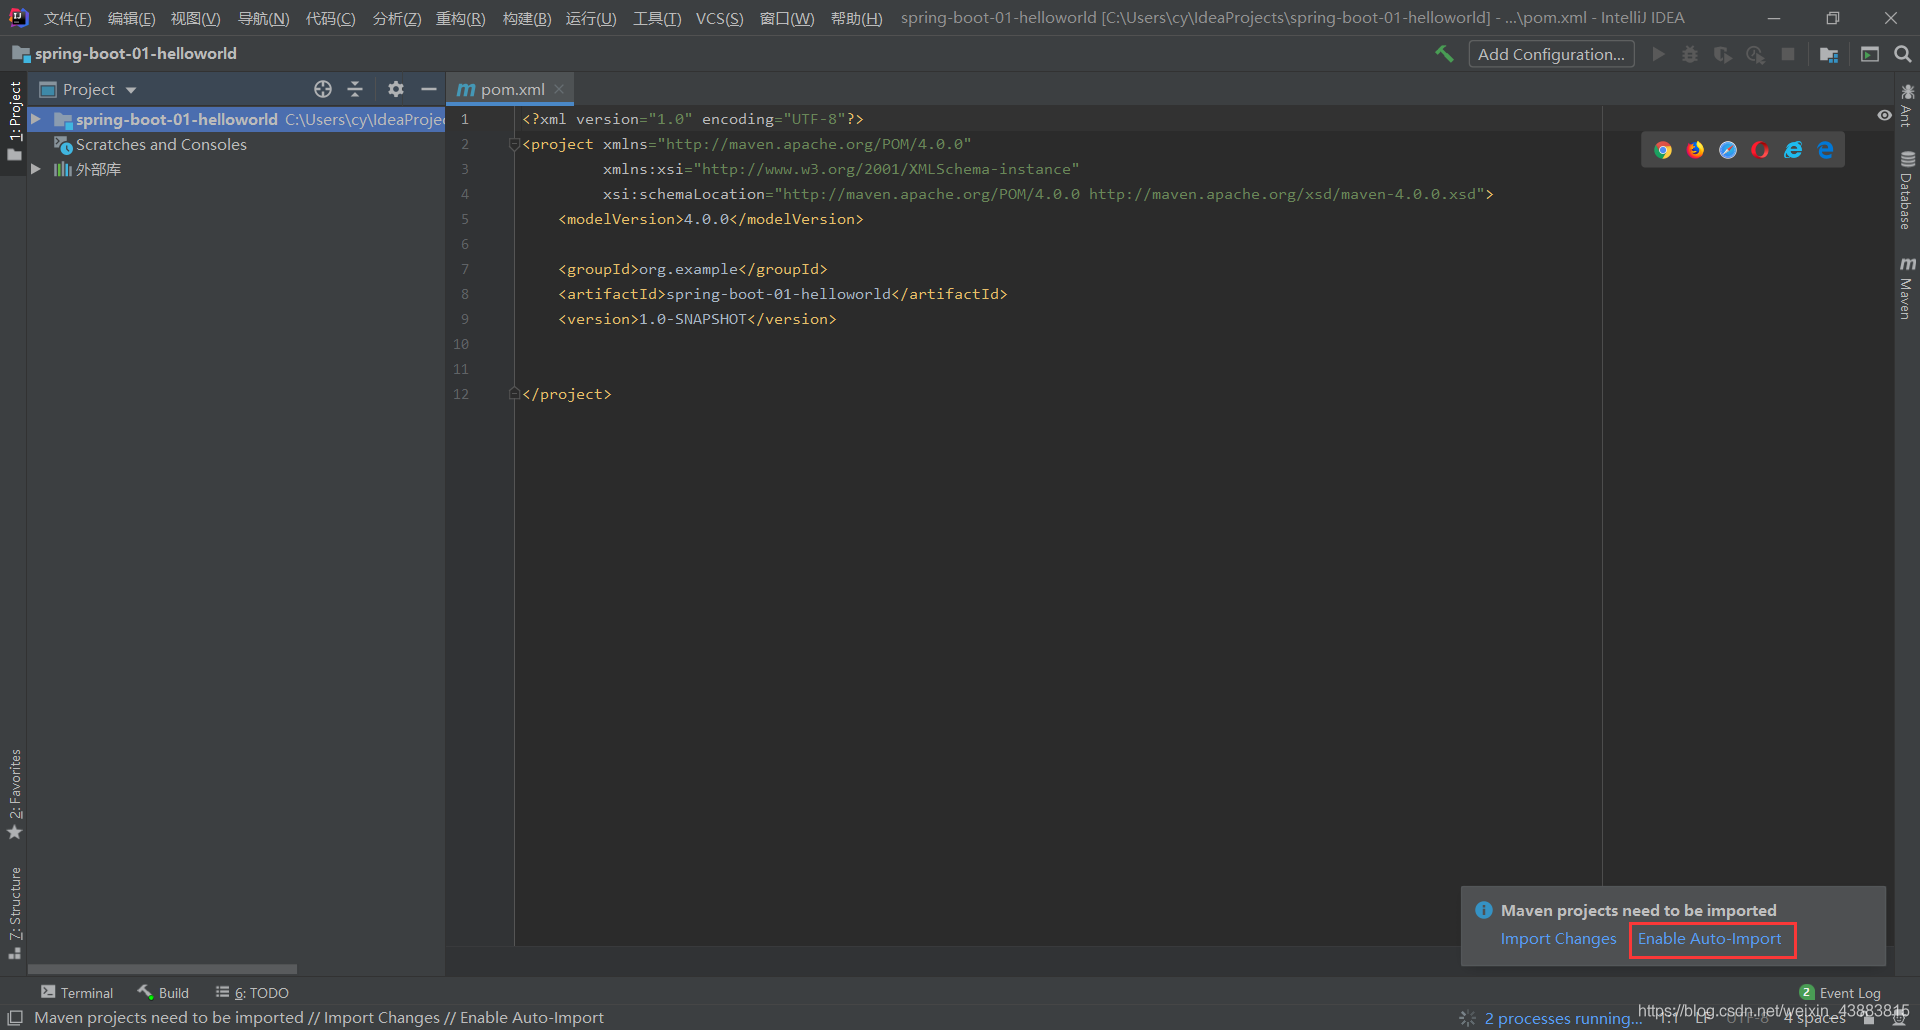Image resolution: width=1920 pixels, height=1030 pixels.
Task: Open the 代码(C) menu
Action: (x=331, y=18)
